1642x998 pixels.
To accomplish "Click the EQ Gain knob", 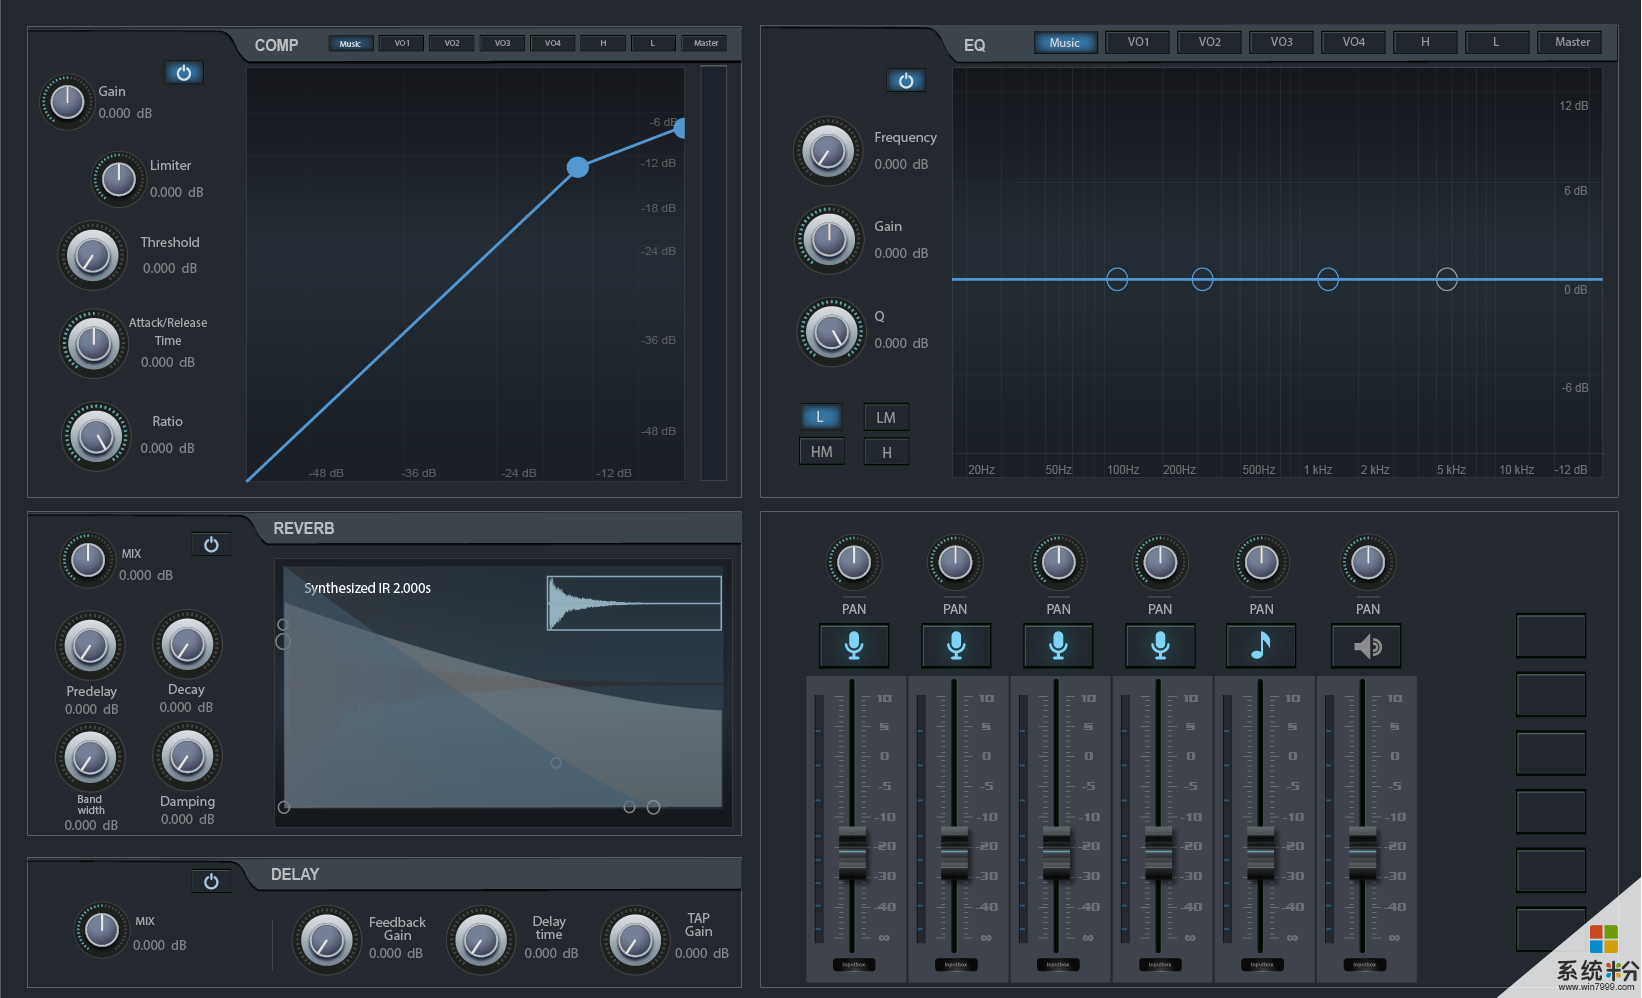I will coord(829,240).
